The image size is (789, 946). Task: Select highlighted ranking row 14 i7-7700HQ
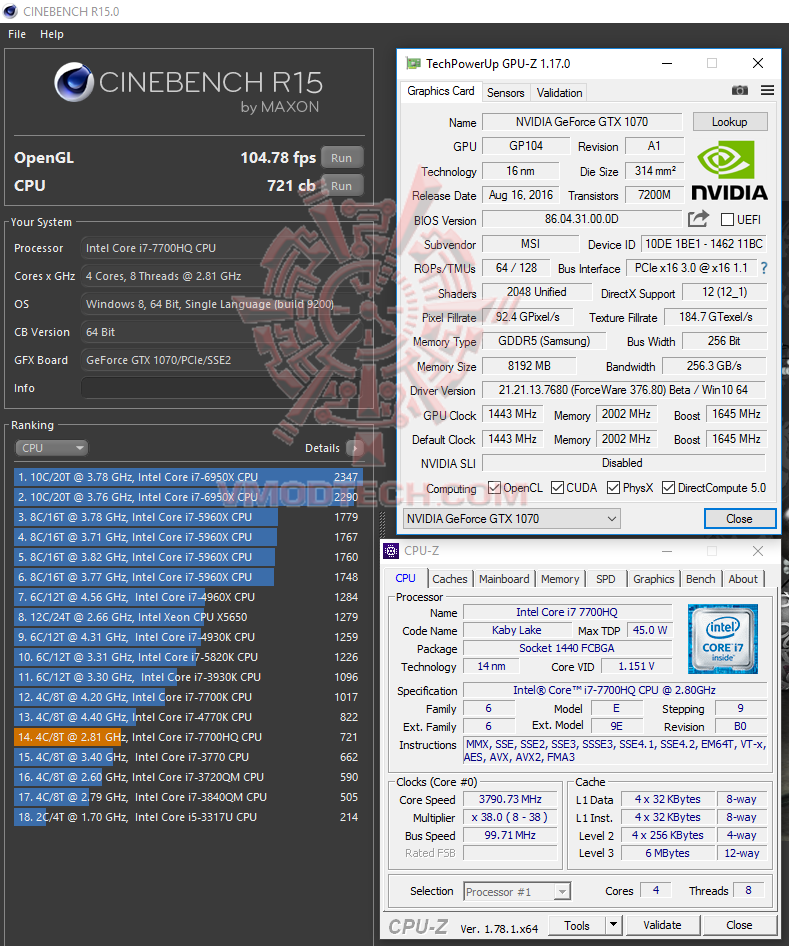click(188, 737)
